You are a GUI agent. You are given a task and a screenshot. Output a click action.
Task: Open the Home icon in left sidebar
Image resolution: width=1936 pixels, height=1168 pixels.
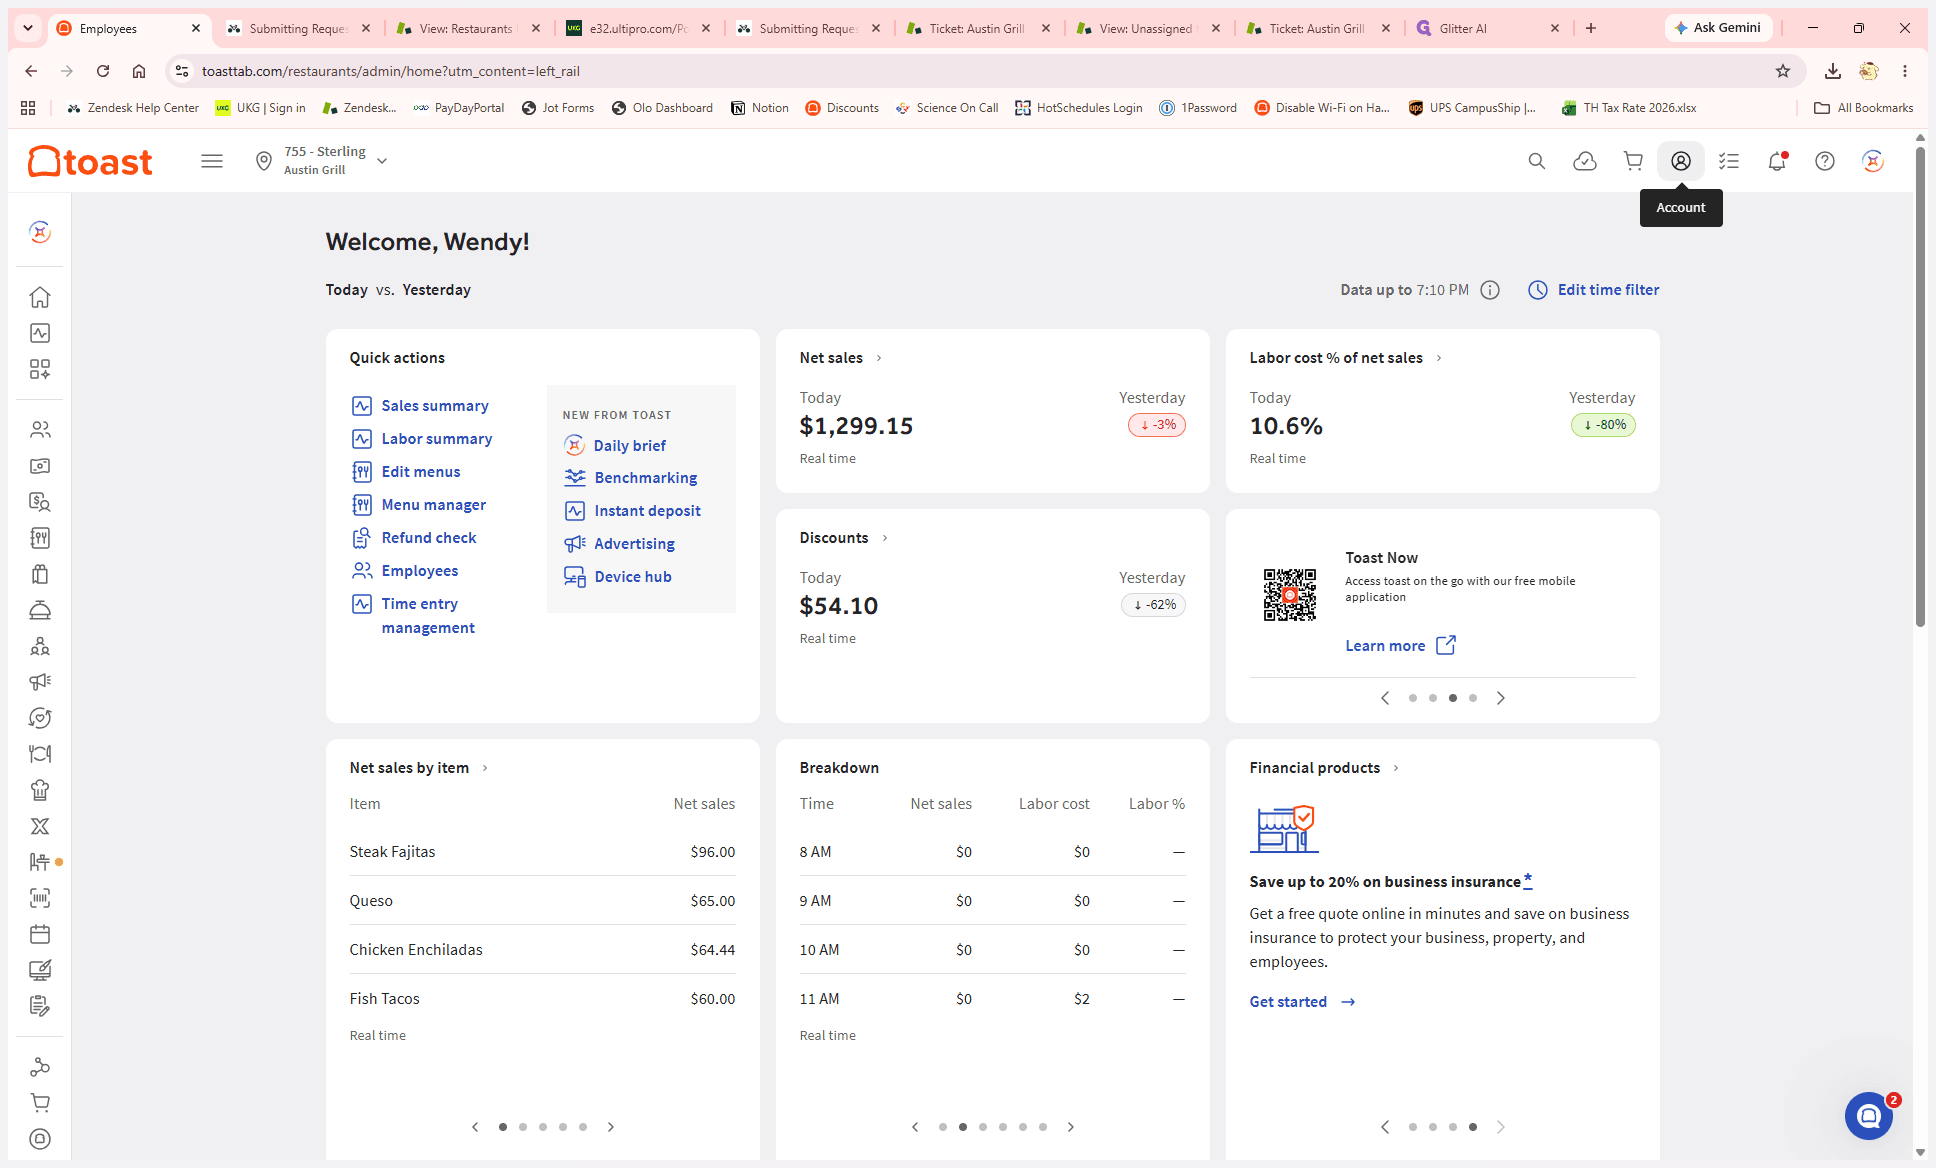click(40, 297)
